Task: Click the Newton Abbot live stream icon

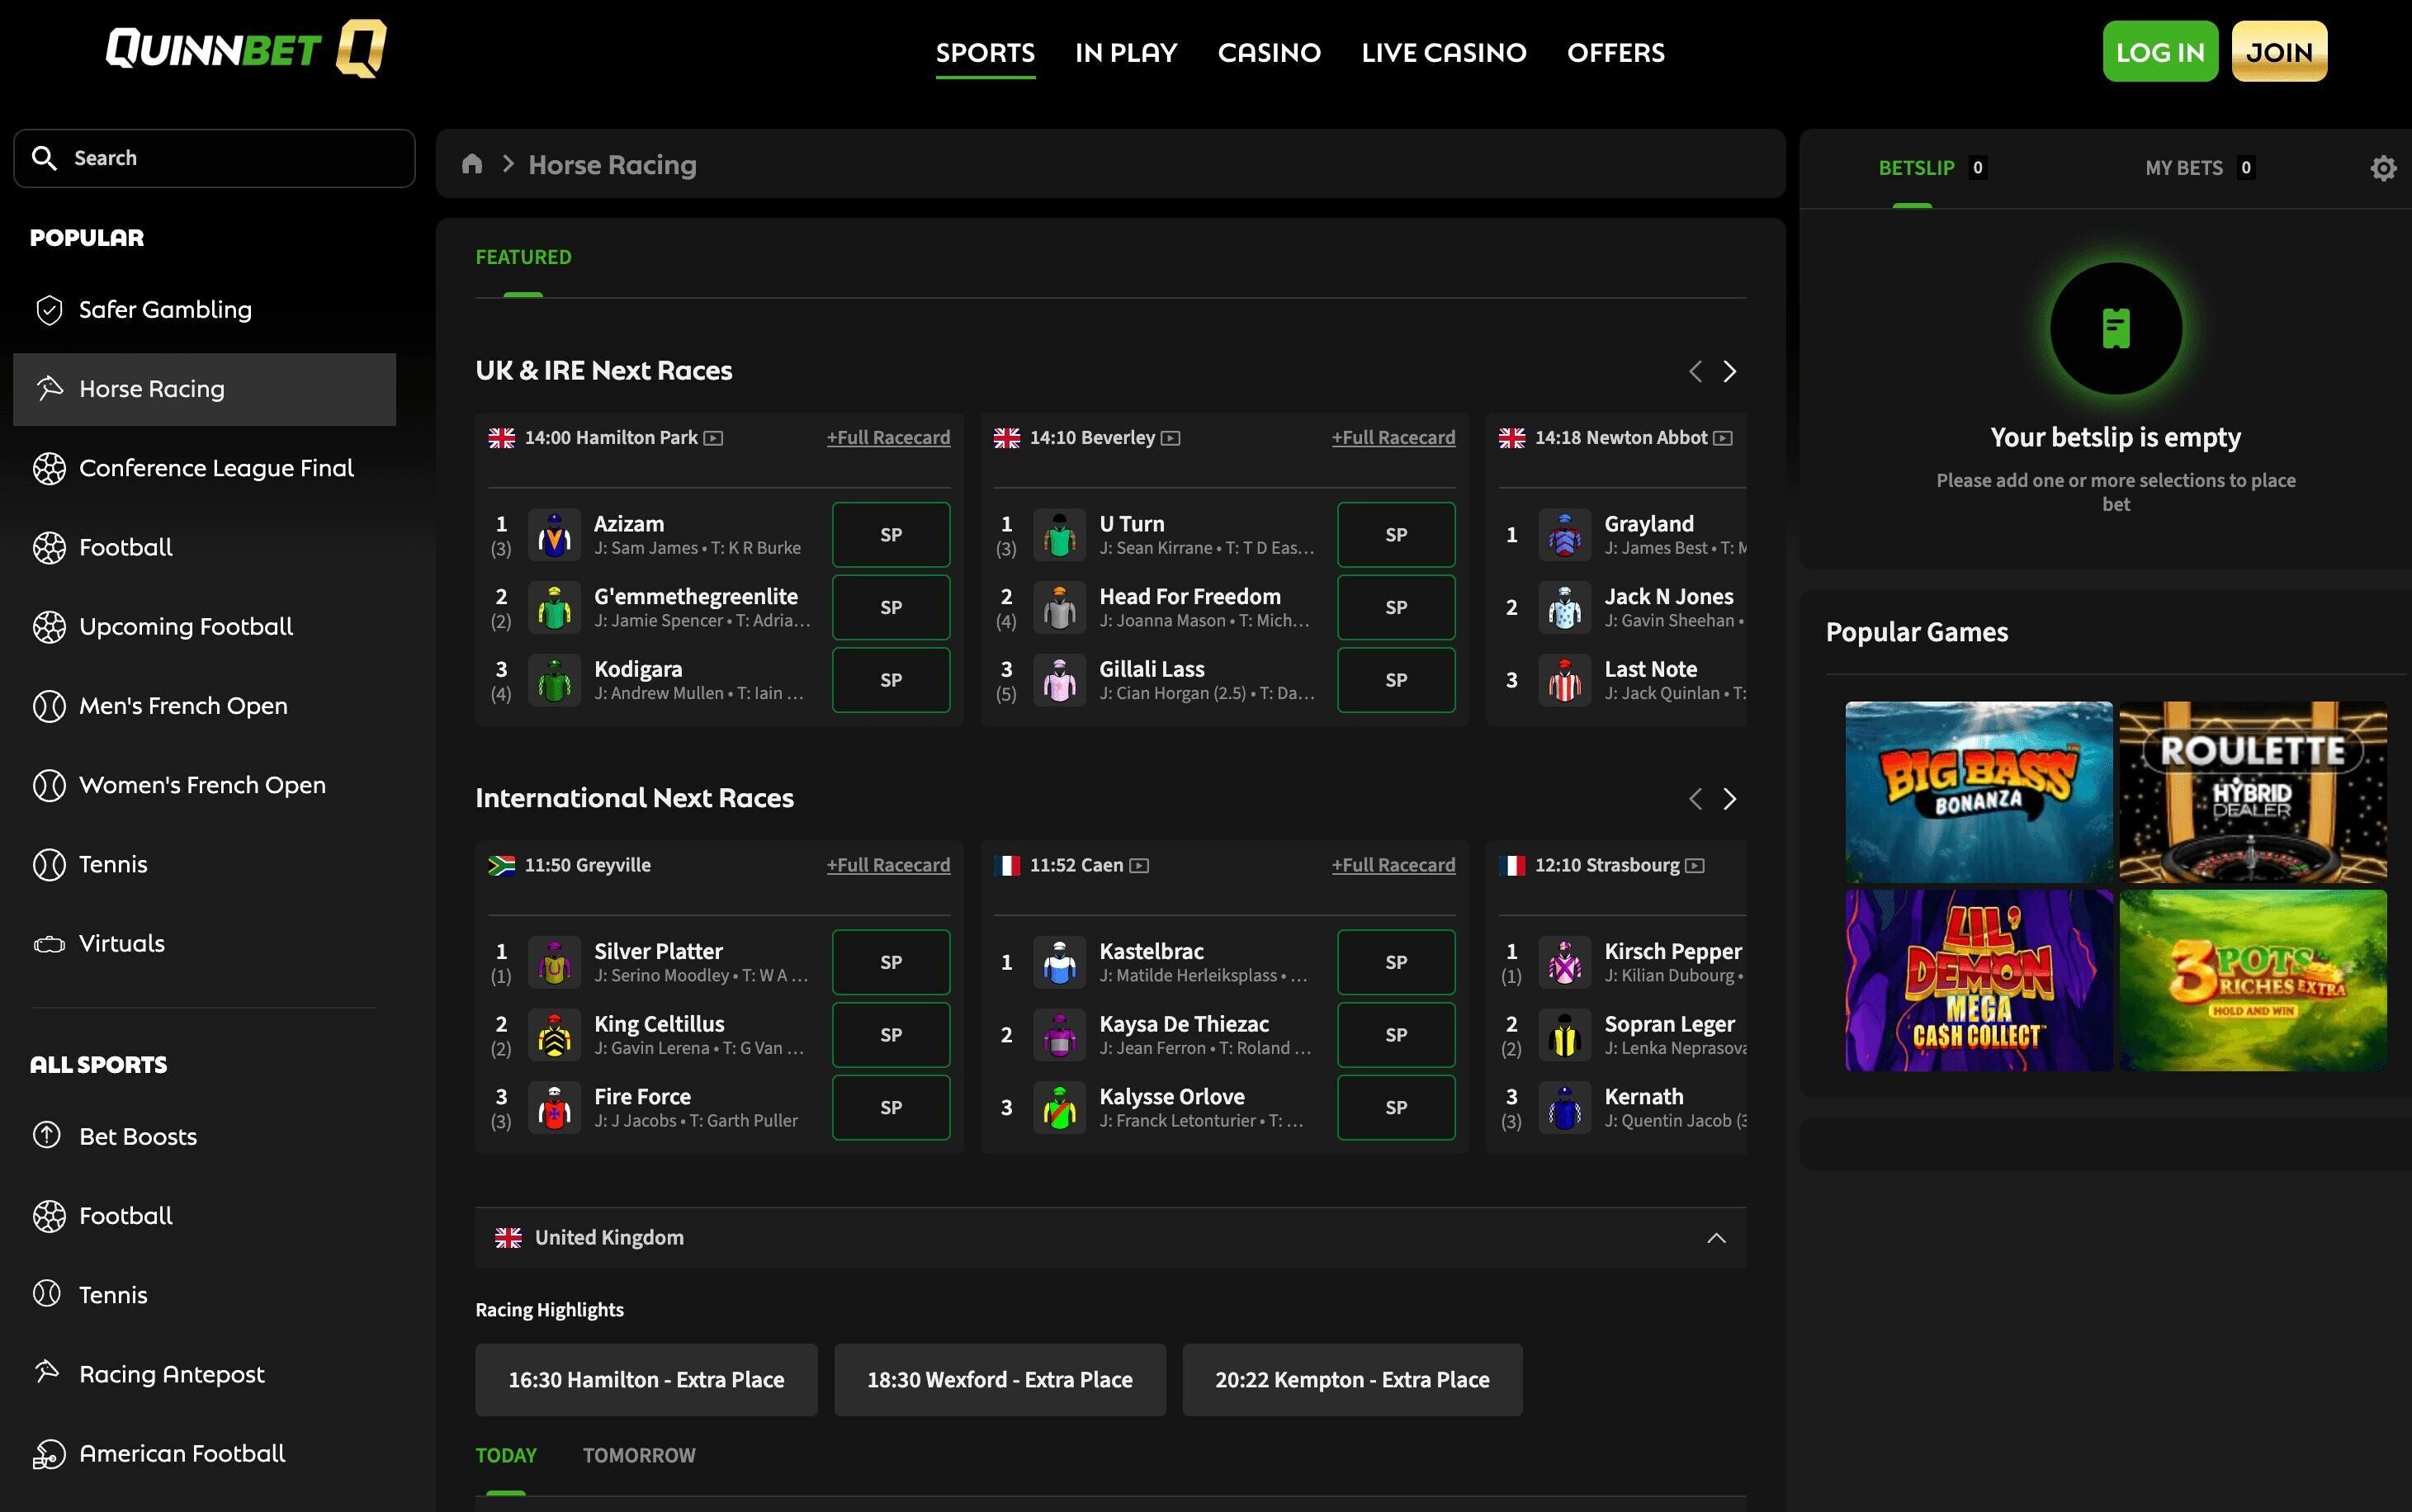Action: pyautogui.click(x=1723, y=438)
